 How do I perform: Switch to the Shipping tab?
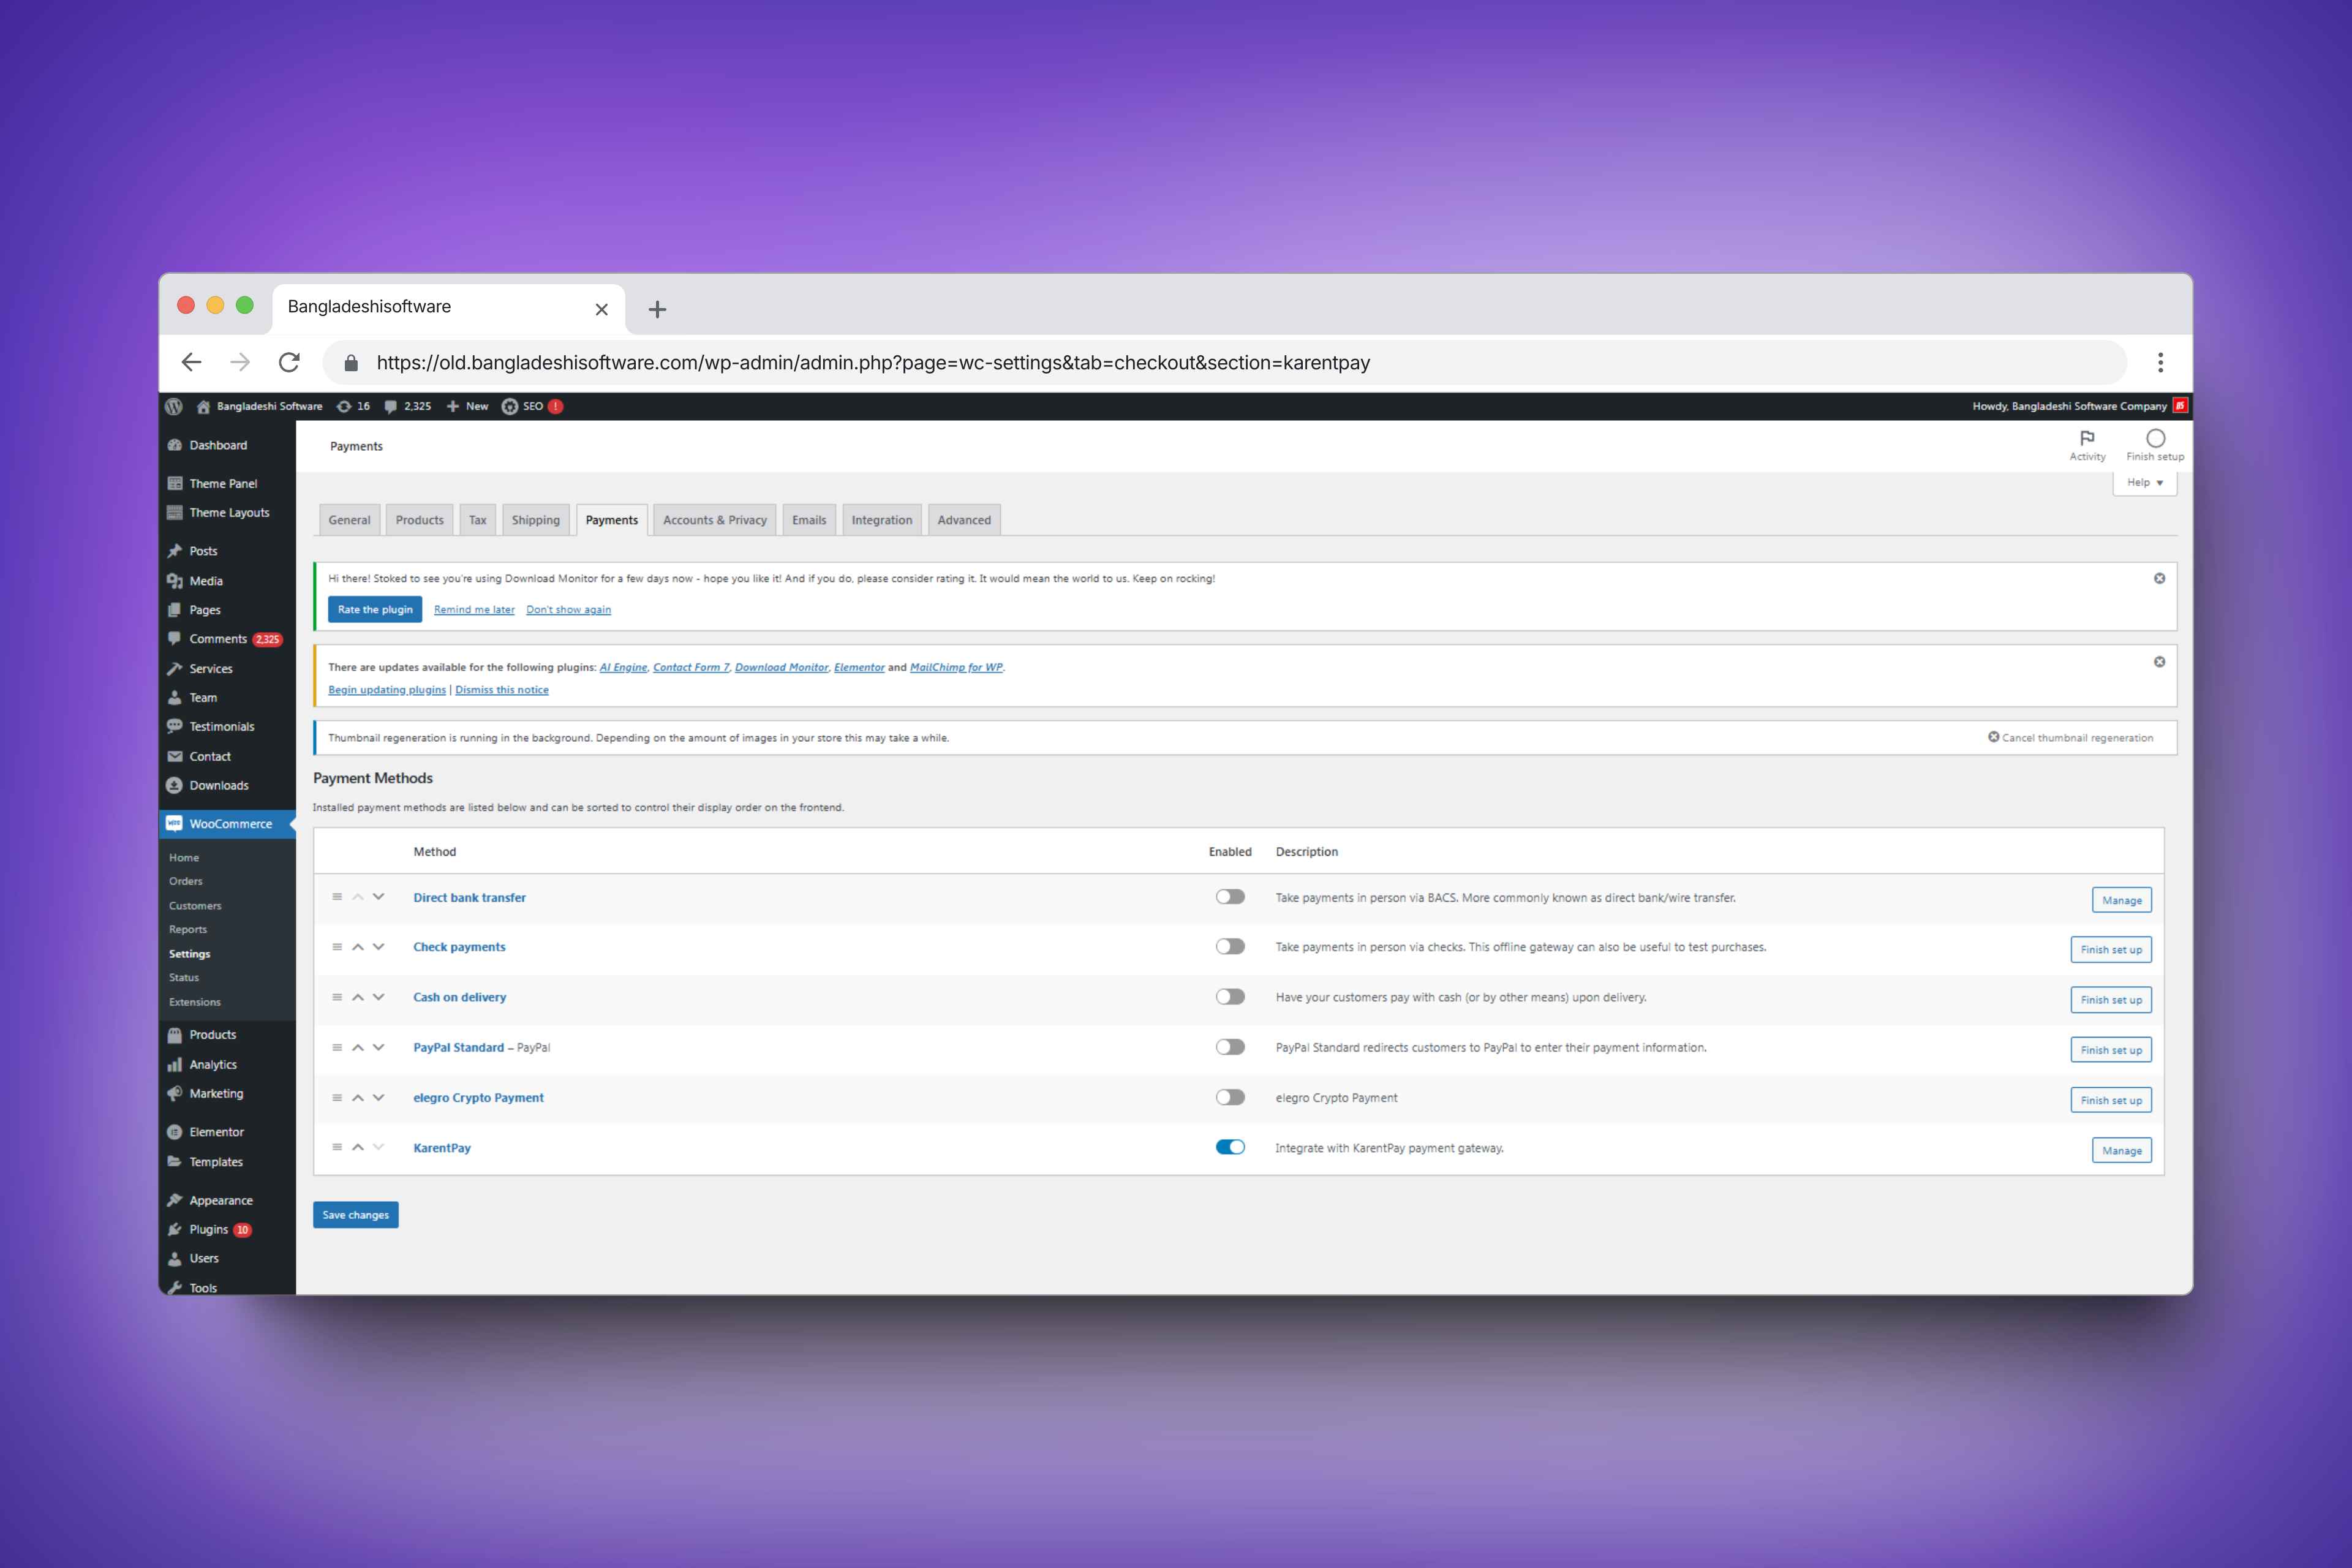[536, 520]
